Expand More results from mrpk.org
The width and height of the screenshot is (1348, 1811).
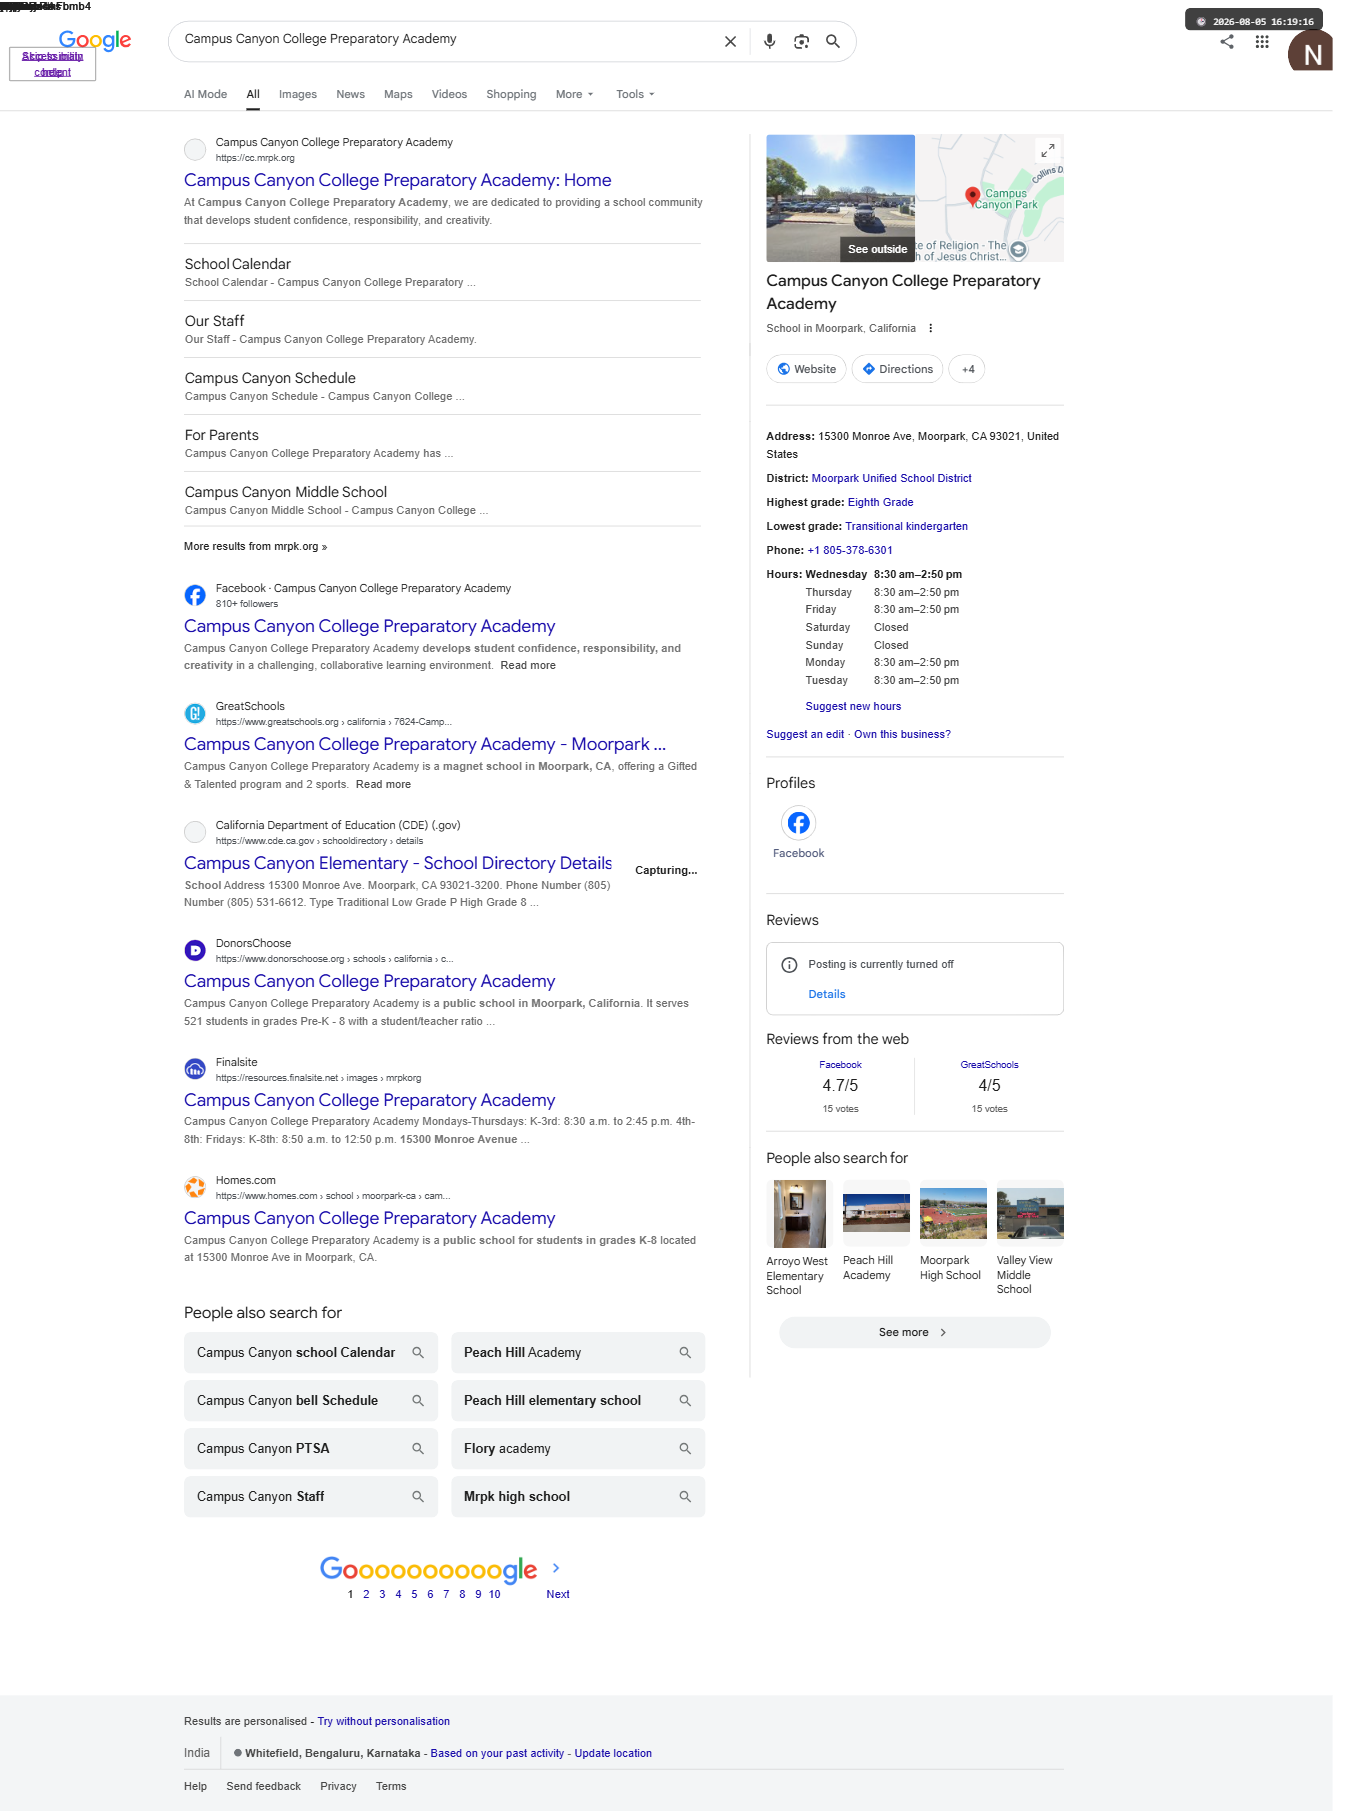click(255, 546)
